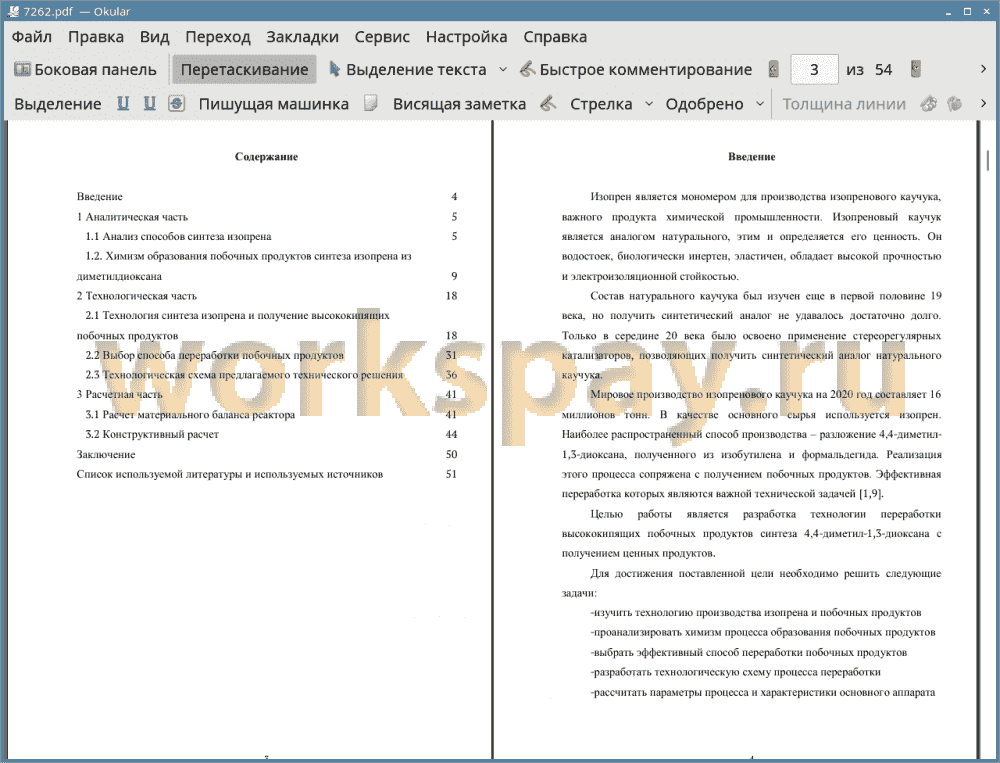Click contents line '1.2. Химизм образования побочных продуктов'
The image size is (1000, 763).
point(249,256)
